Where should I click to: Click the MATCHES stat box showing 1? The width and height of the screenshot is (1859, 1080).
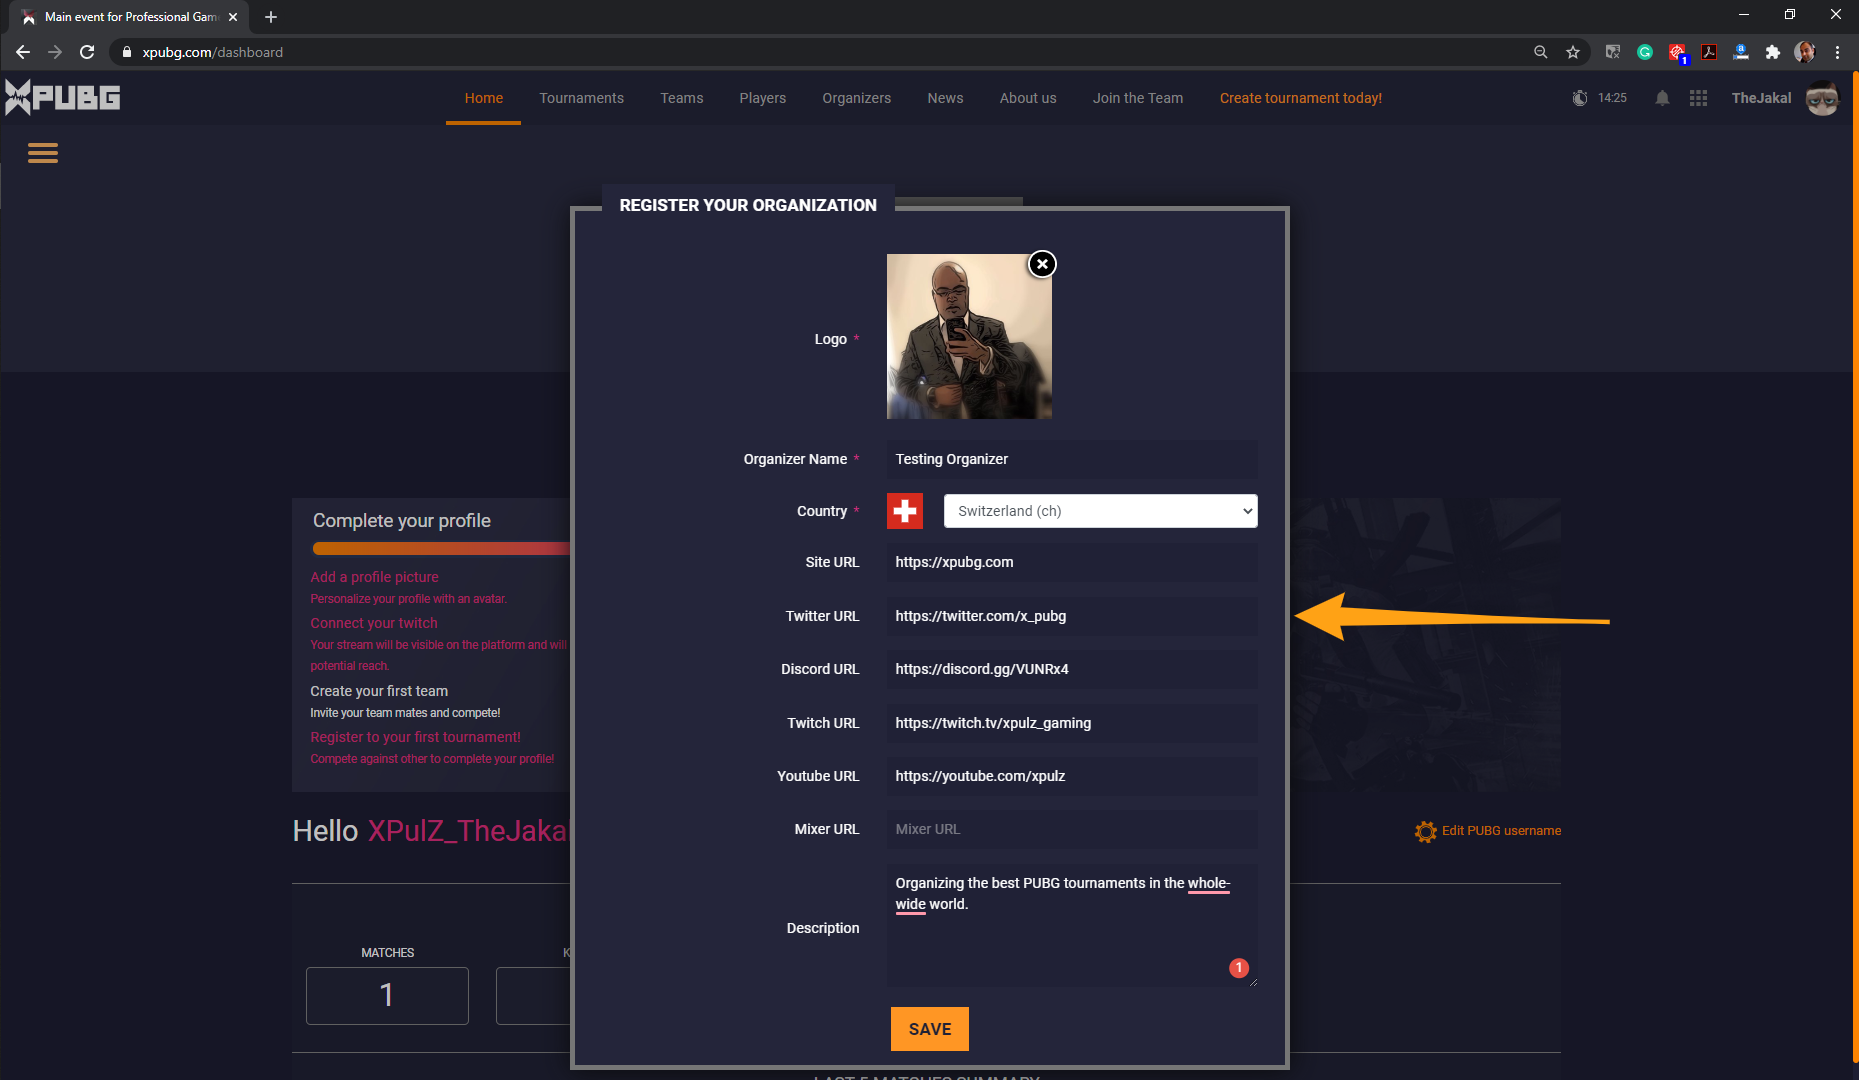pos(387,995)
